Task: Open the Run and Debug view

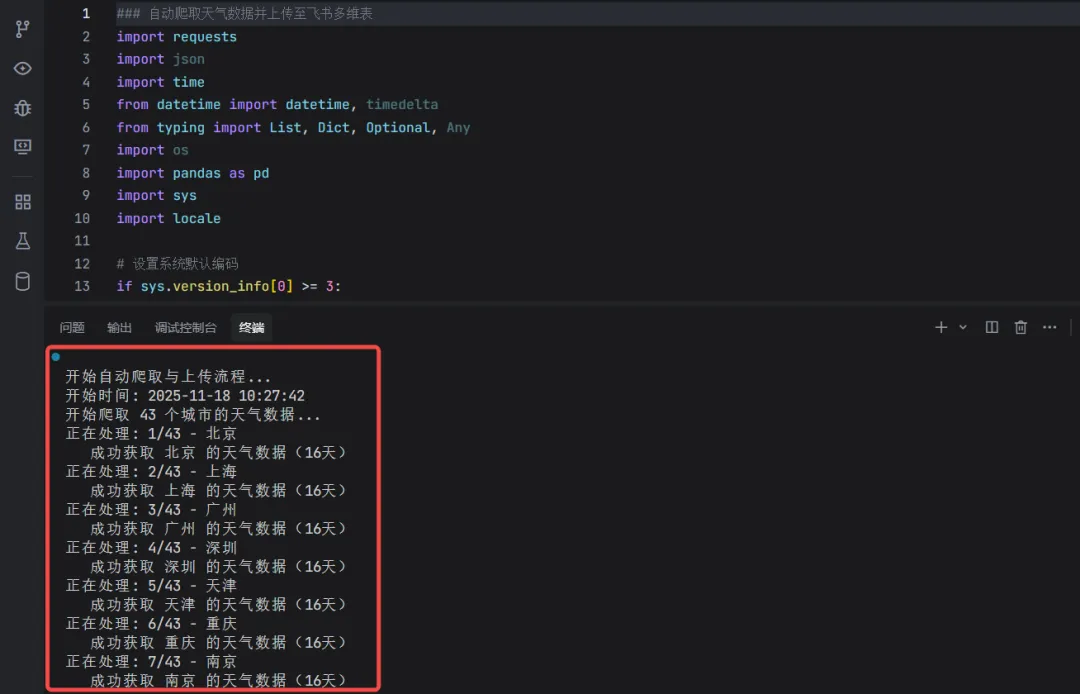Action: point(22,108)
